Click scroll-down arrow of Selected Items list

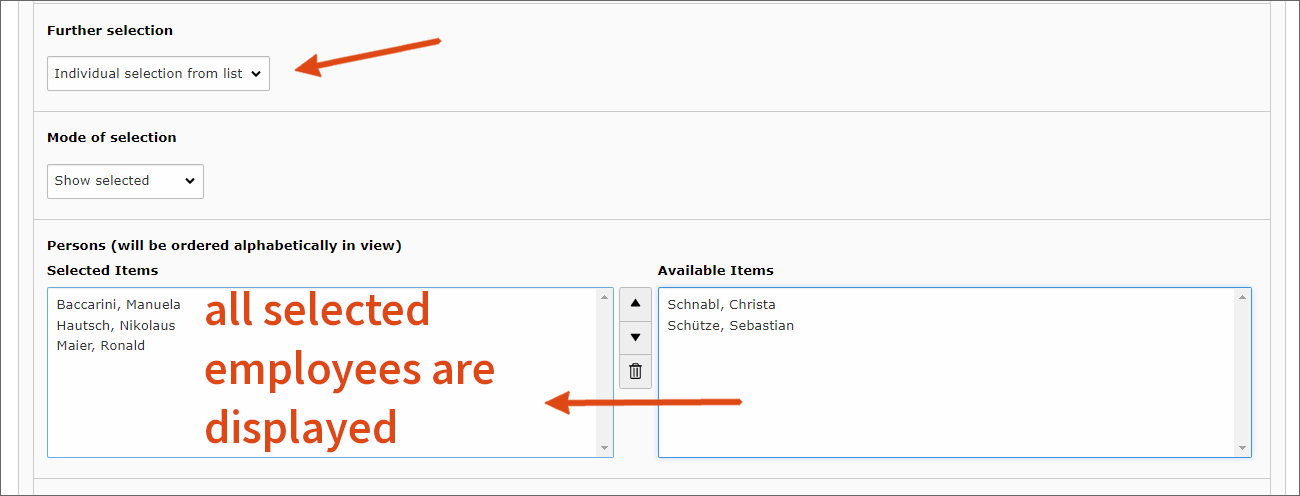604,449
